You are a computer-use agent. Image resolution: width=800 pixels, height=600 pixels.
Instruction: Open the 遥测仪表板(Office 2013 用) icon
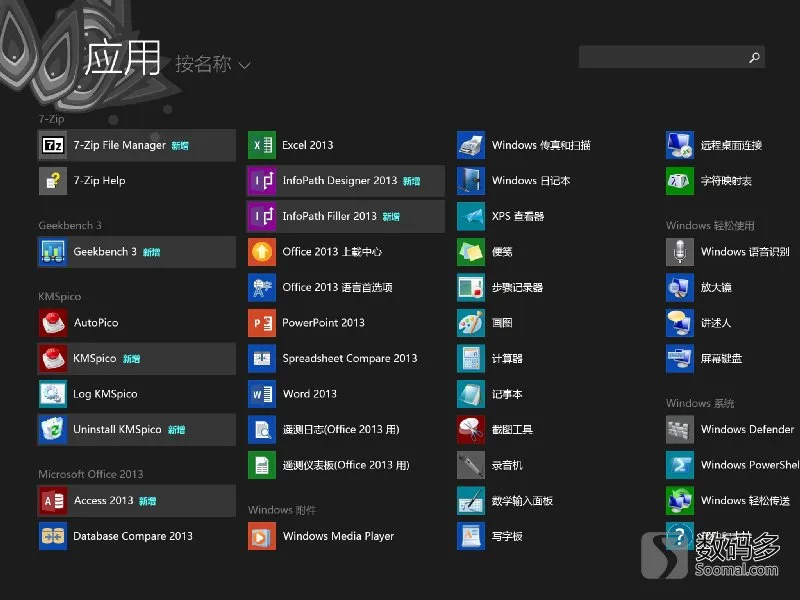pyautogui.click(x=262, y=465)
